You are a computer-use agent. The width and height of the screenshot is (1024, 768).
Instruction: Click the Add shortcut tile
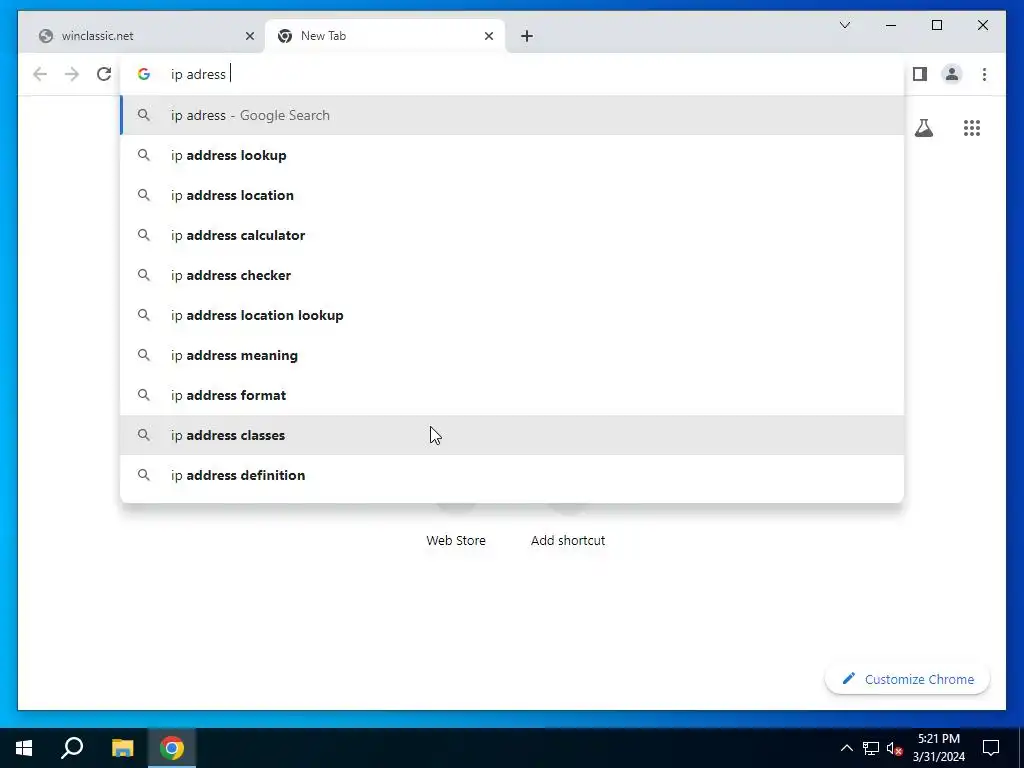(568, 540)
